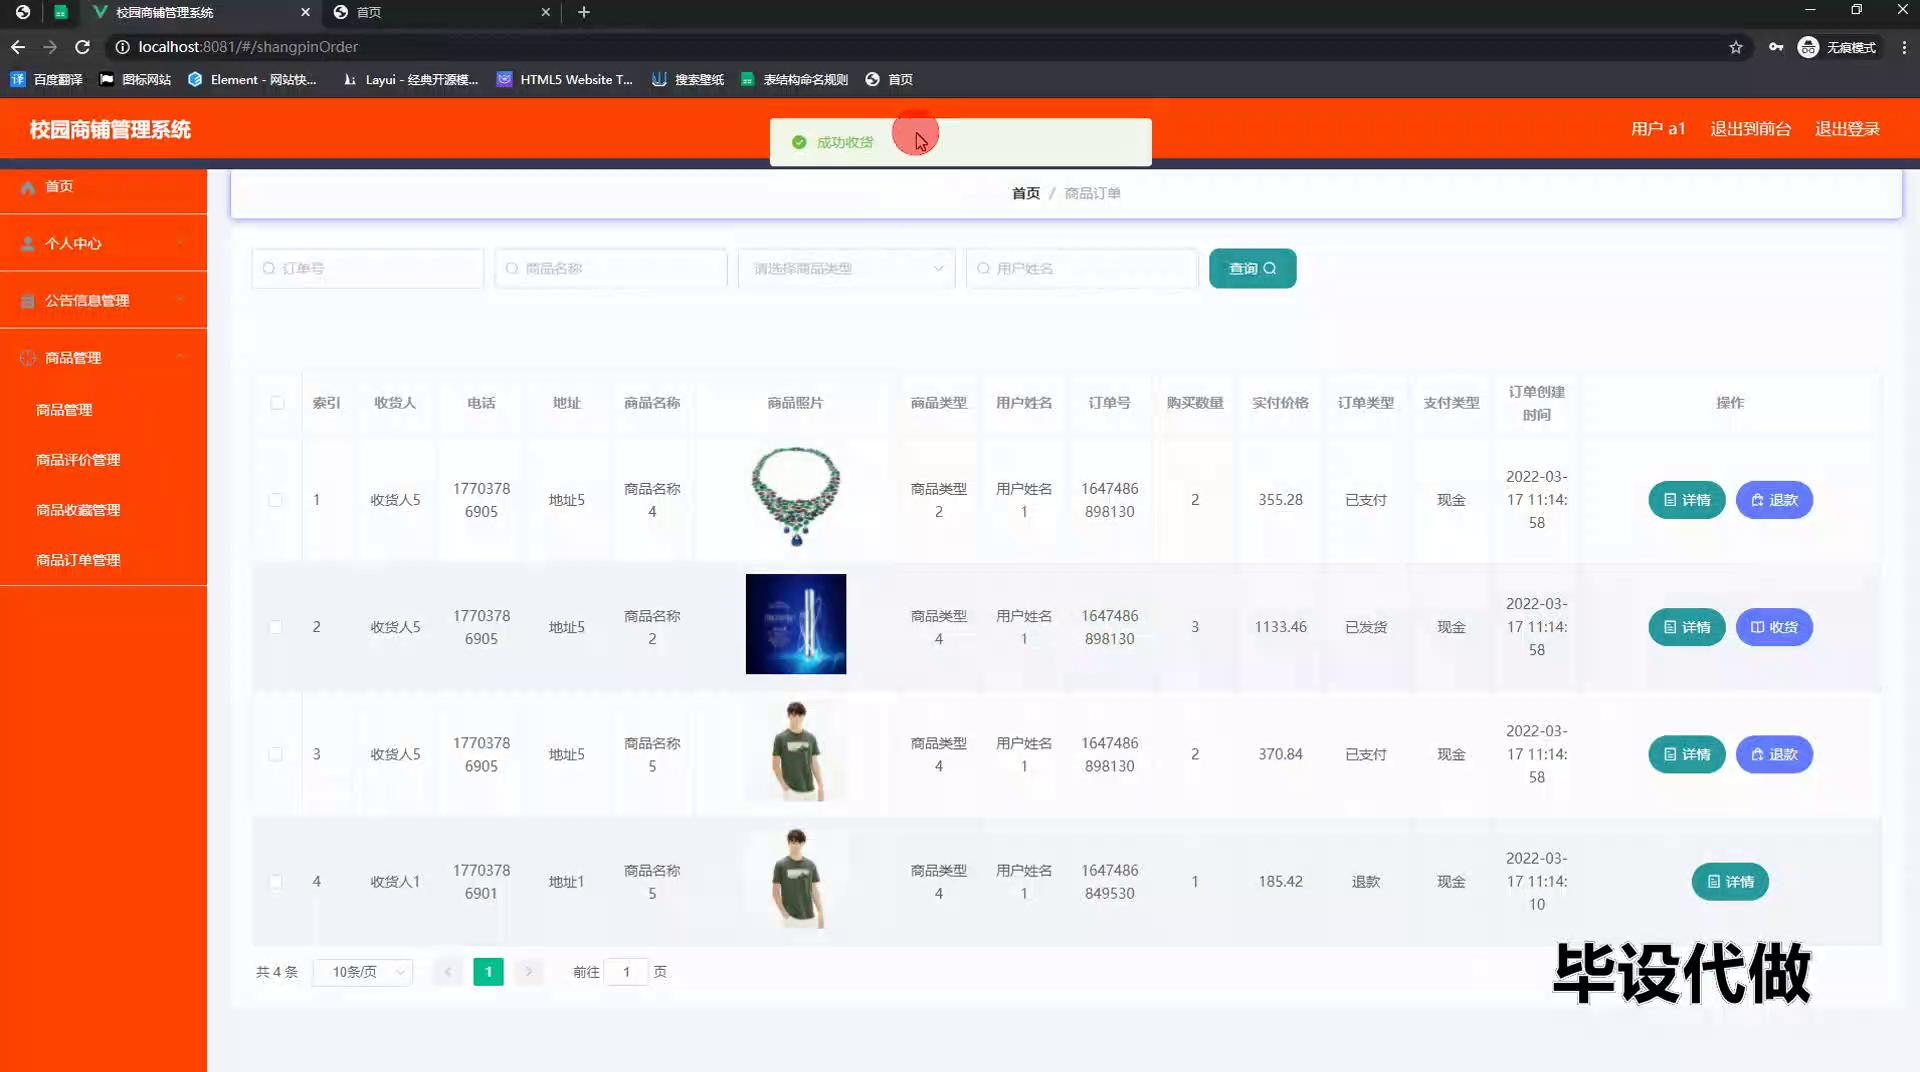
Task: Open 商品评价管理 in the sidebar
Action: (x=78, y=460)
